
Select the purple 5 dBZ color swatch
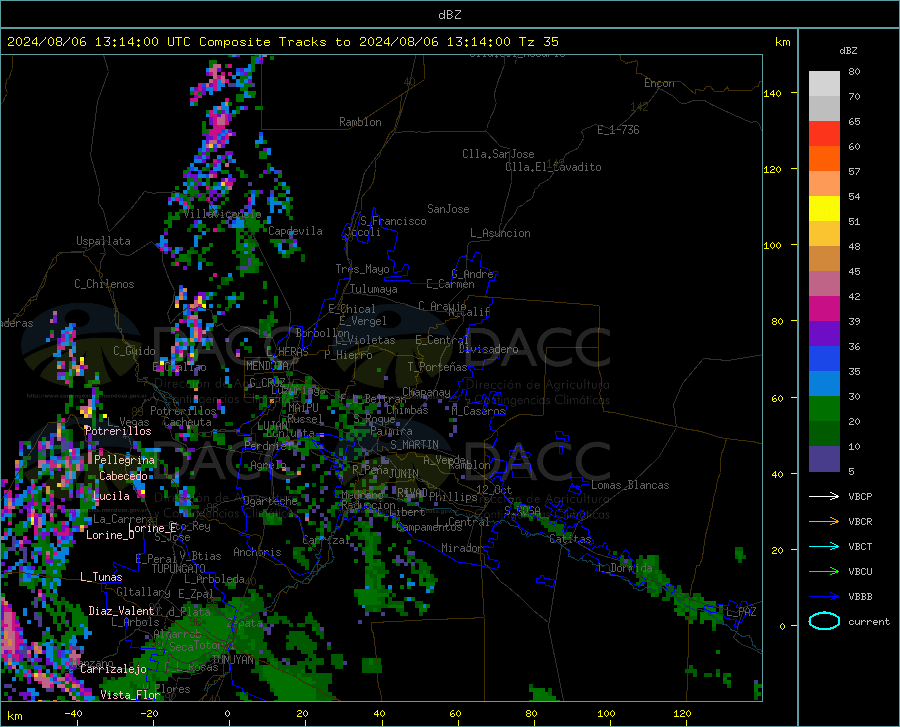[824, 459]
